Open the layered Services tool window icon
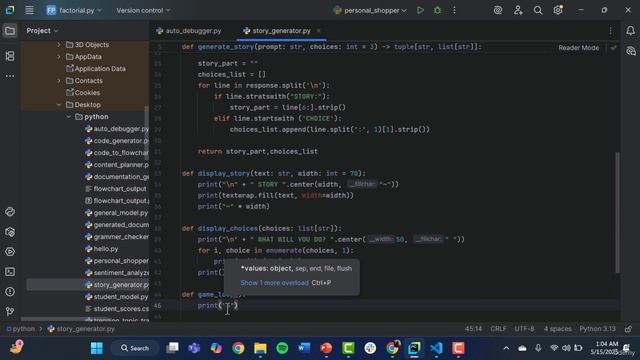This screenshot has width=640, height=360. [x=10, y=232]
